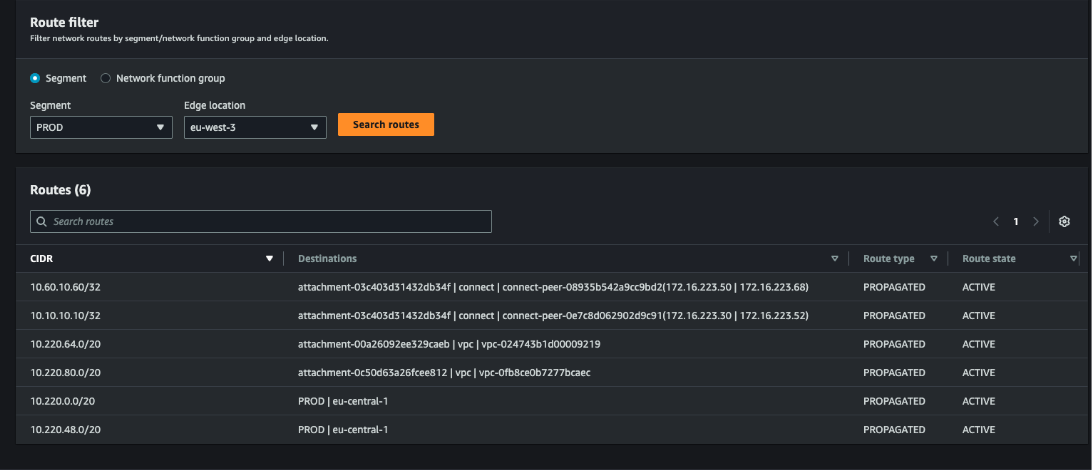The width and height of the screenshot is (1092, 470).
Task: Click ACTIVE in the 10.220.48.0/20 row
Action: [978, 430]
